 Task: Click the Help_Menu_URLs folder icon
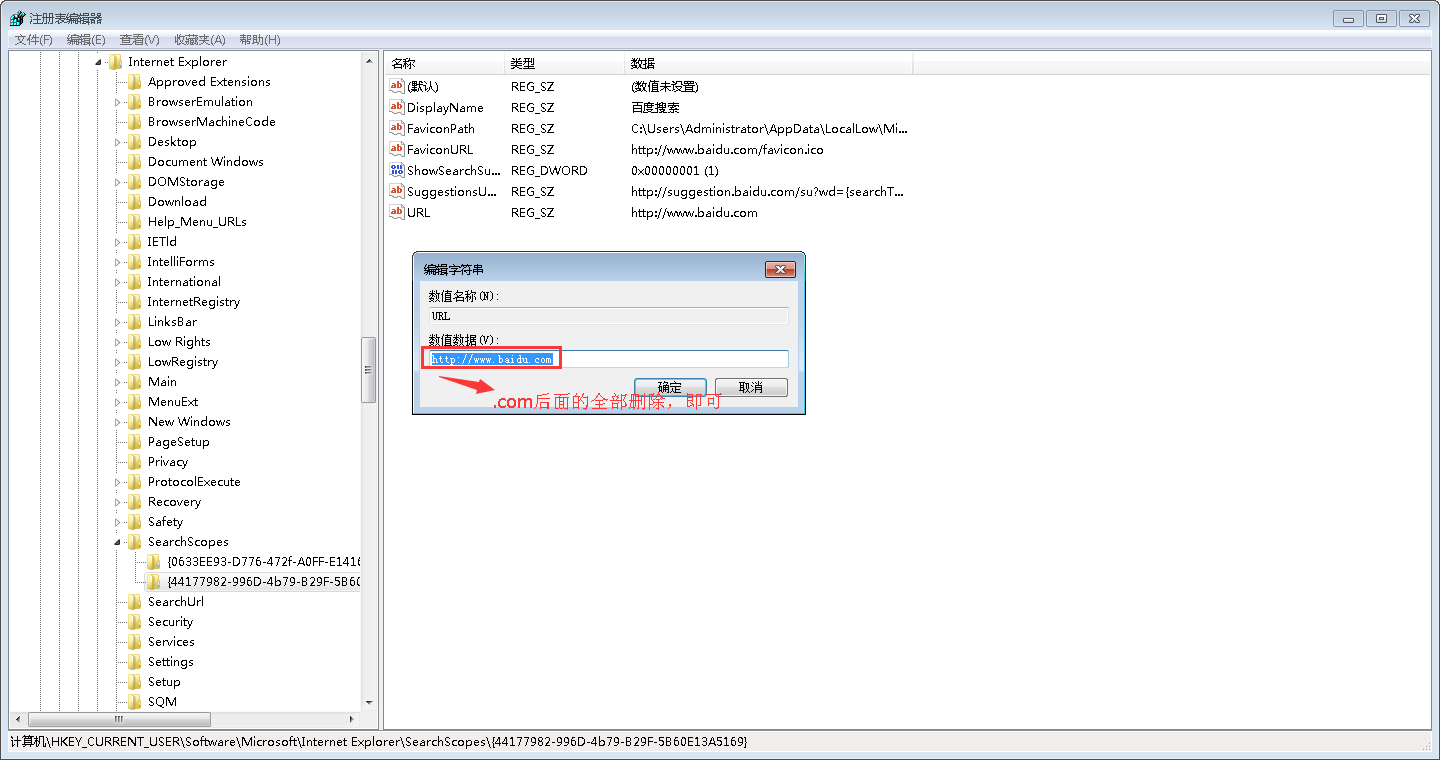(x=135, y=222)
